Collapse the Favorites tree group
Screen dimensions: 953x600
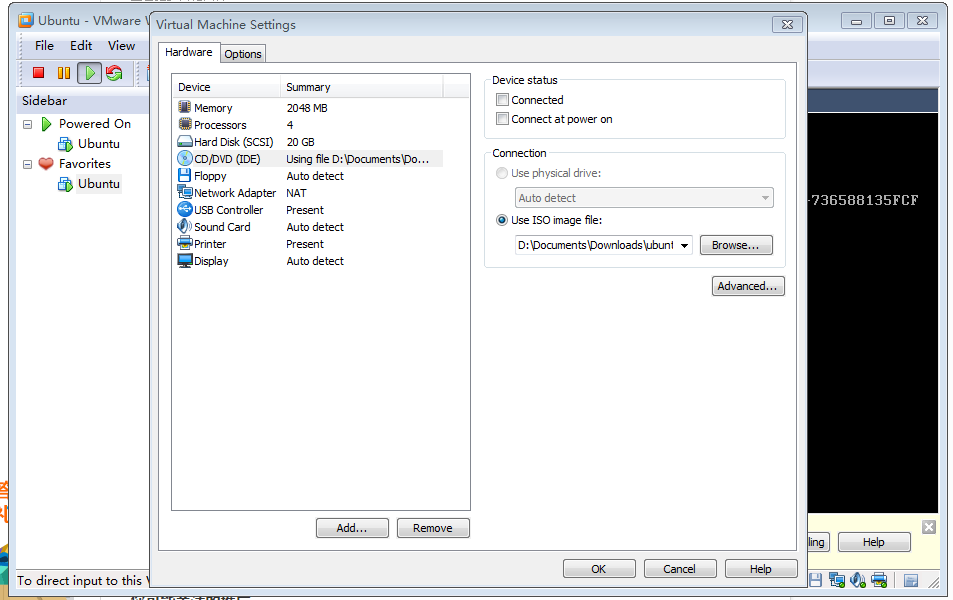click(27, 164)
